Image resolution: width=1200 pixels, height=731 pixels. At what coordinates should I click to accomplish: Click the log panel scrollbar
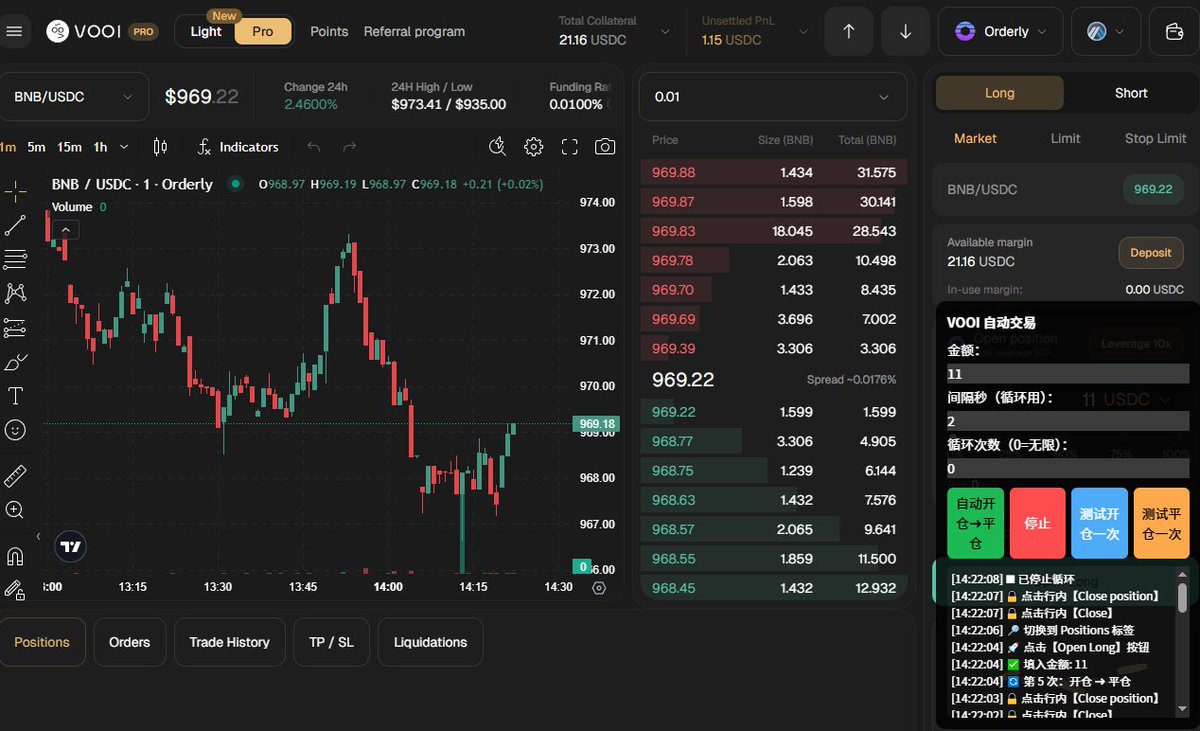pos(1182,597)
